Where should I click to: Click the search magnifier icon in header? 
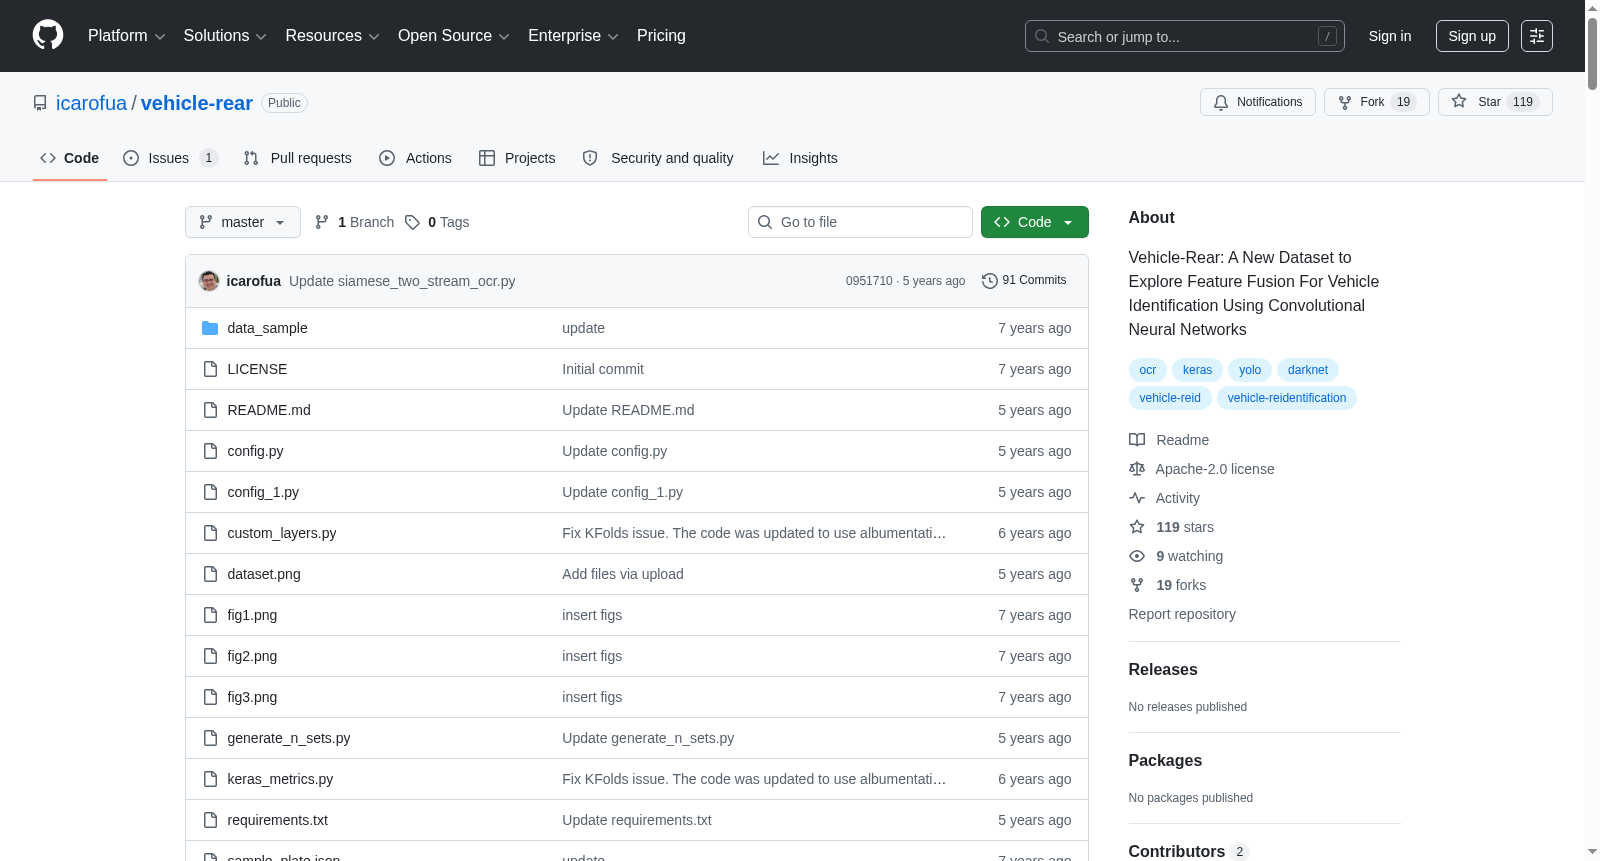[1042, 36]
